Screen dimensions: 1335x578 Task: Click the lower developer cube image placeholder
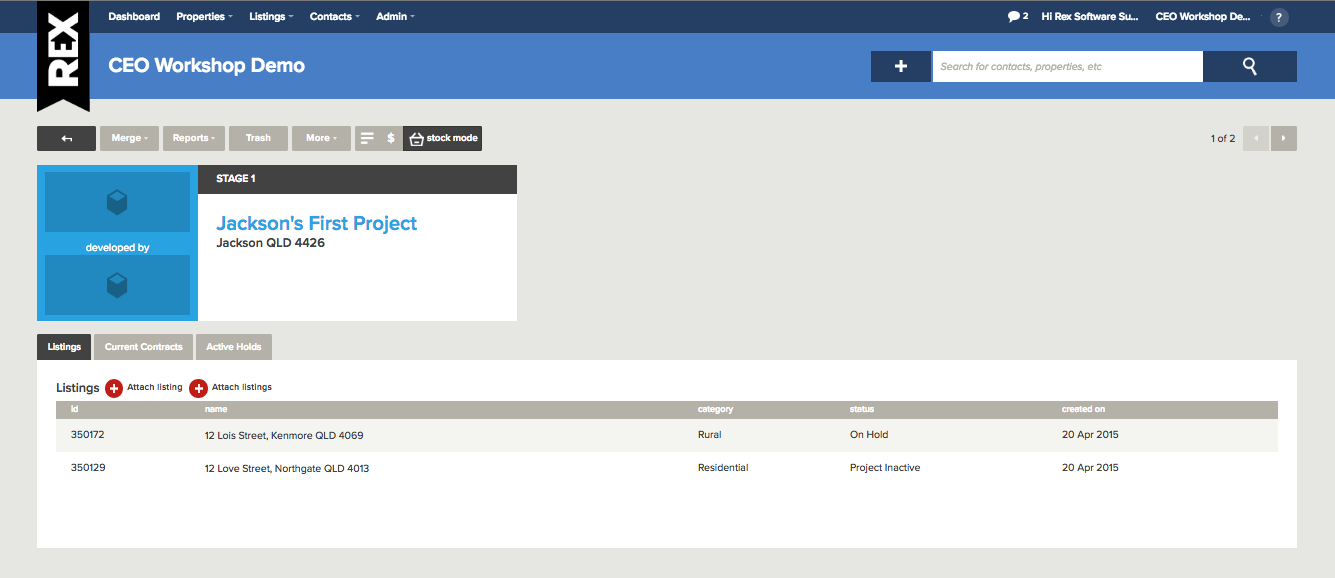point(117,285)
